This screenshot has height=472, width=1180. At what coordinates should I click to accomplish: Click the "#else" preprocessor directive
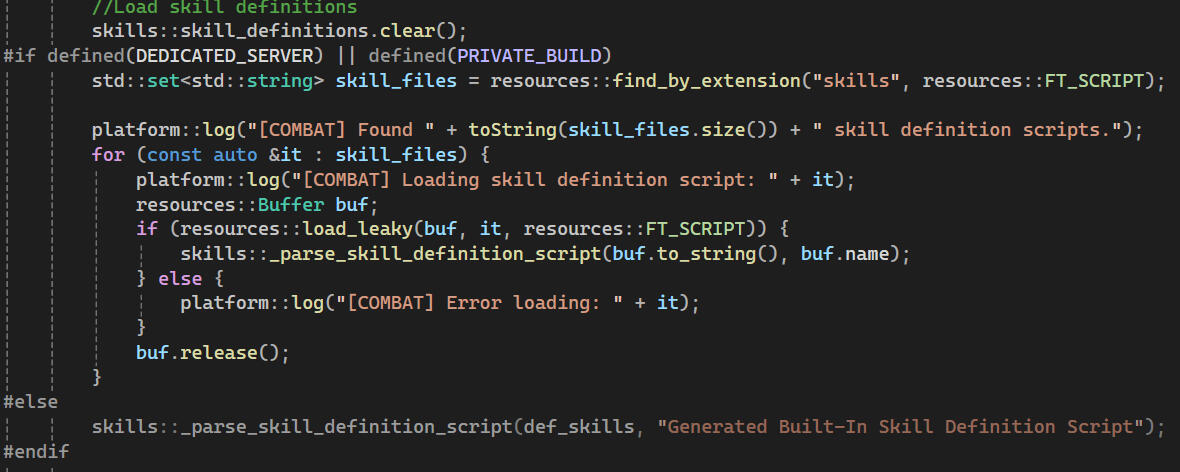tap(30, 402)
